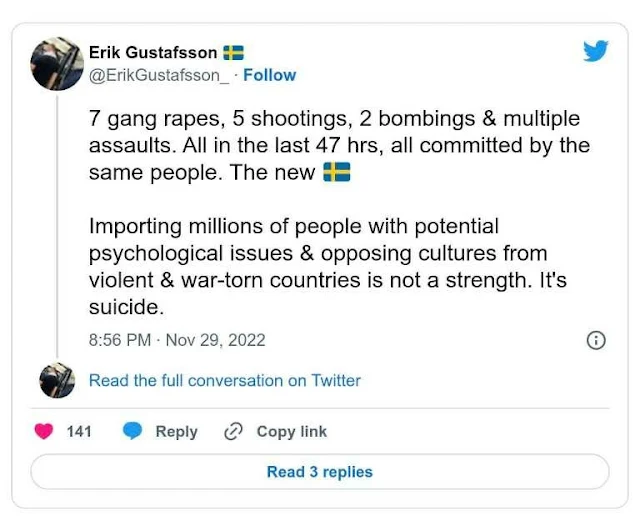Click the 141 likes count

pyautogui.click(x=79, y=431)
